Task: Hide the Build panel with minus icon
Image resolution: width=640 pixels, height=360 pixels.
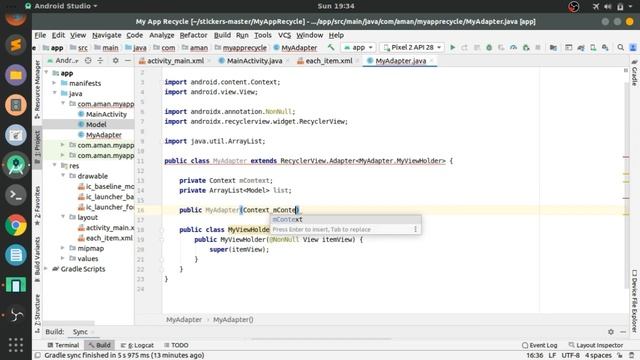Action: click(x=623, y=332)
